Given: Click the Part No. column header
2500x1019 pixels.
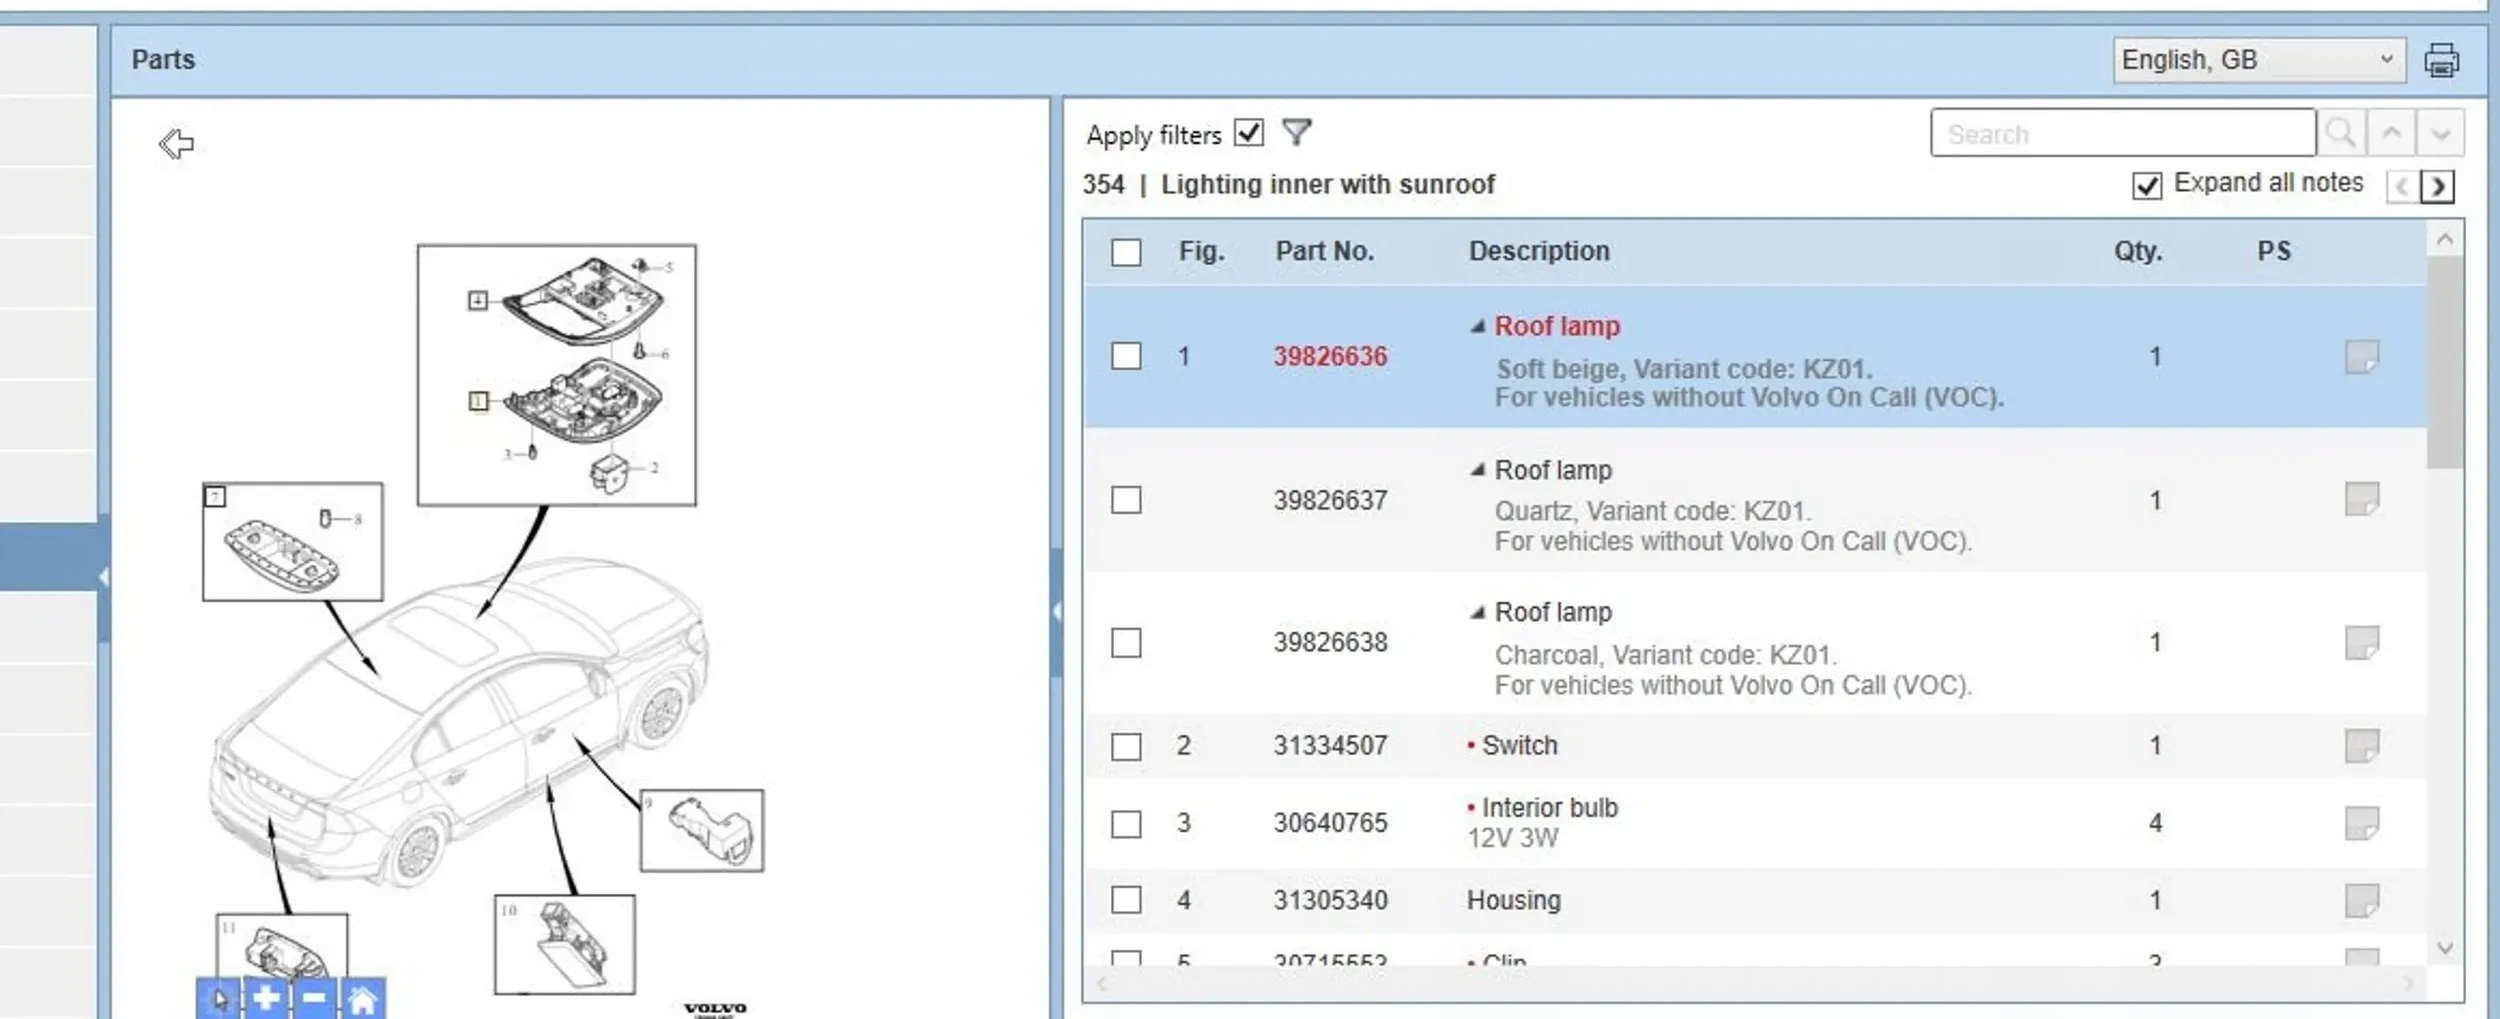Looking at the screenshot, I should click(x=1323, y=251).
